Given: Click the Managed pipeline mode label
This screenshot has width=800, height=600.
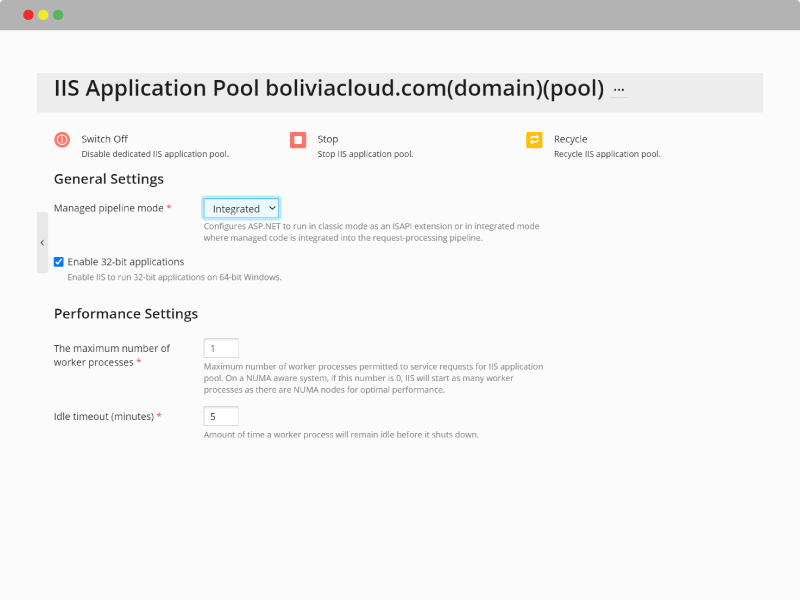Looking at the screenshot, I should (109, 208).
